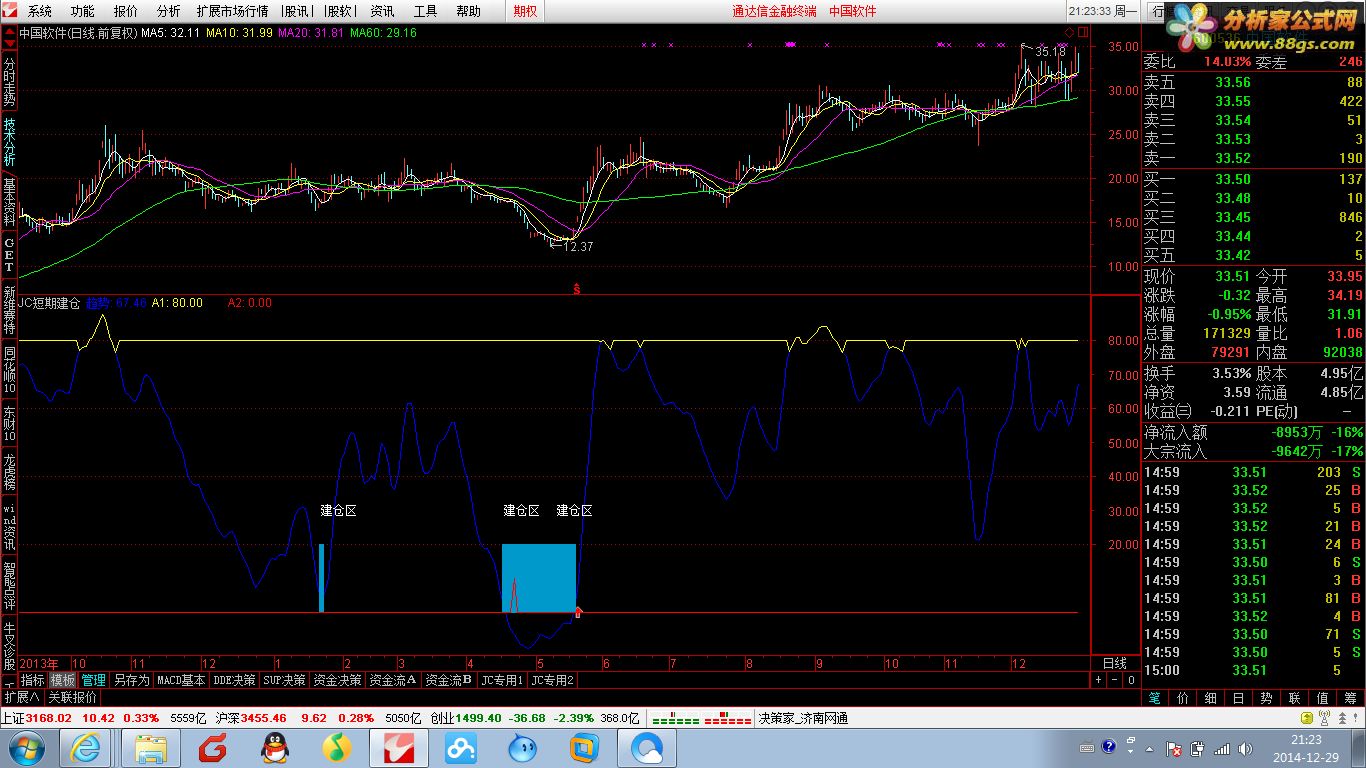Image resolution: width=1366 pixels, height=768 pixels.
Task: Select the 资金决策 template tab
Action: click(338, 680)
